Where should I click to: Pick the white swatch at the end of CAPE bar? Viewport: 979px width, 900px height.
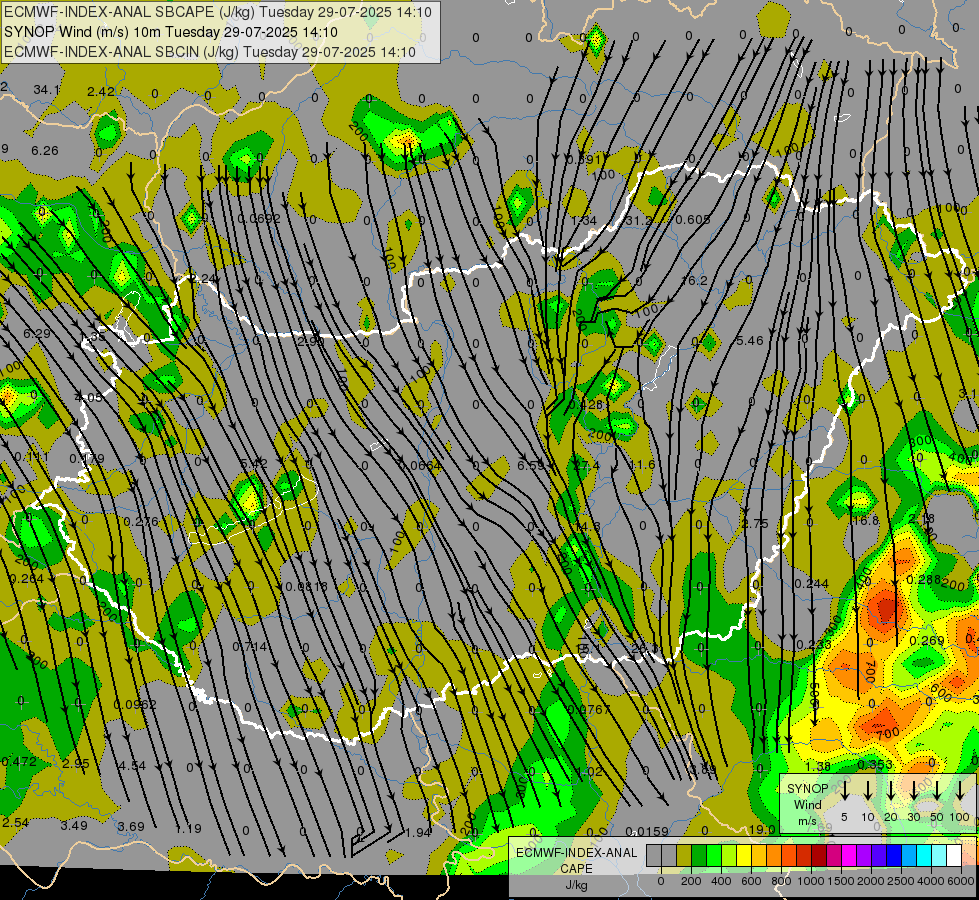pos(953,855)
